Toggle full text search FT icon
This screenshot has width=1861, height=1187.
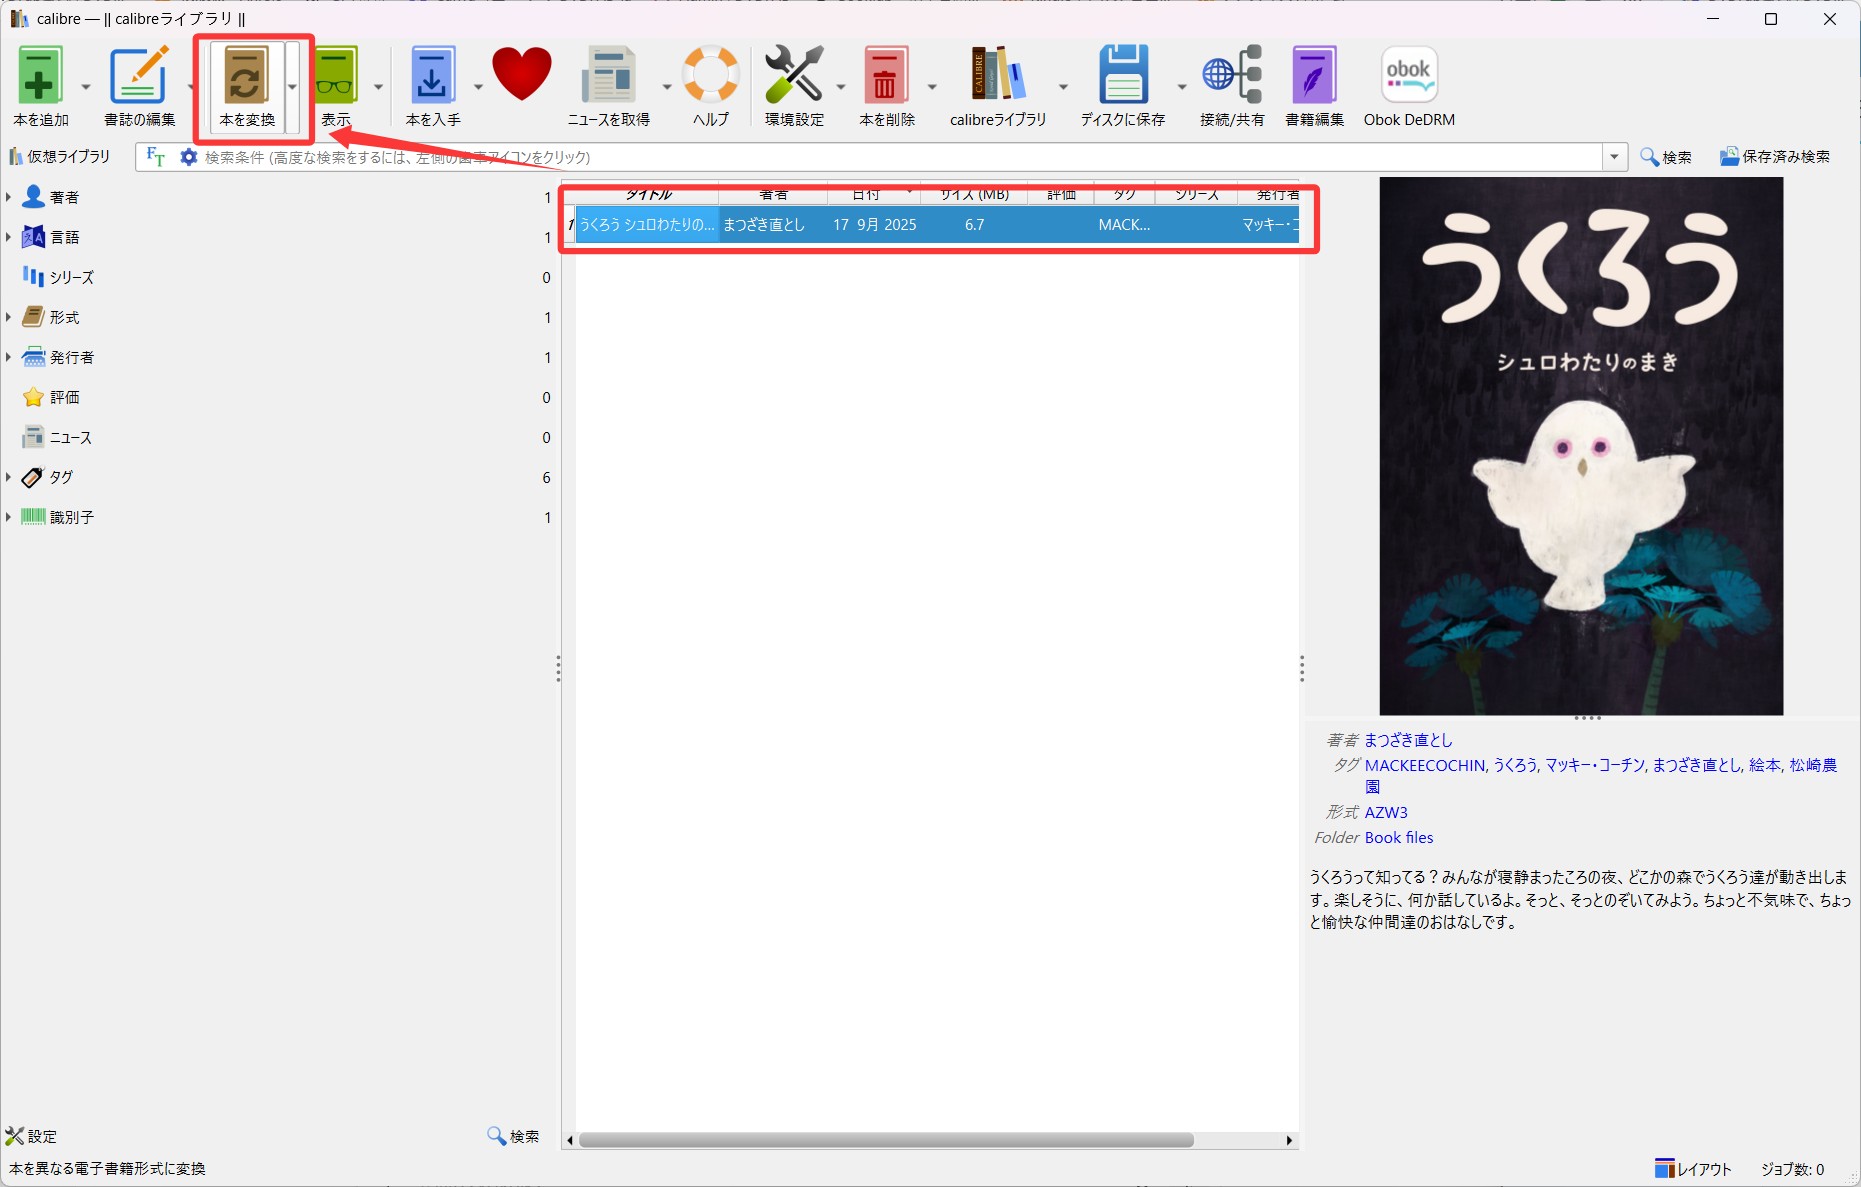tap(155, 157)
